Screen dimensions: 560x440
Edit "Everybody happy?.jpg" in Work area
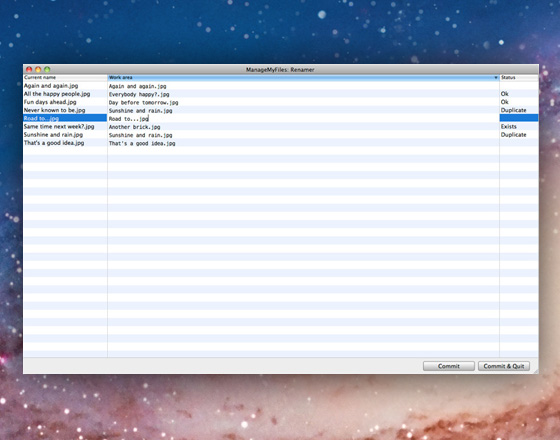[x=139, y=94]
